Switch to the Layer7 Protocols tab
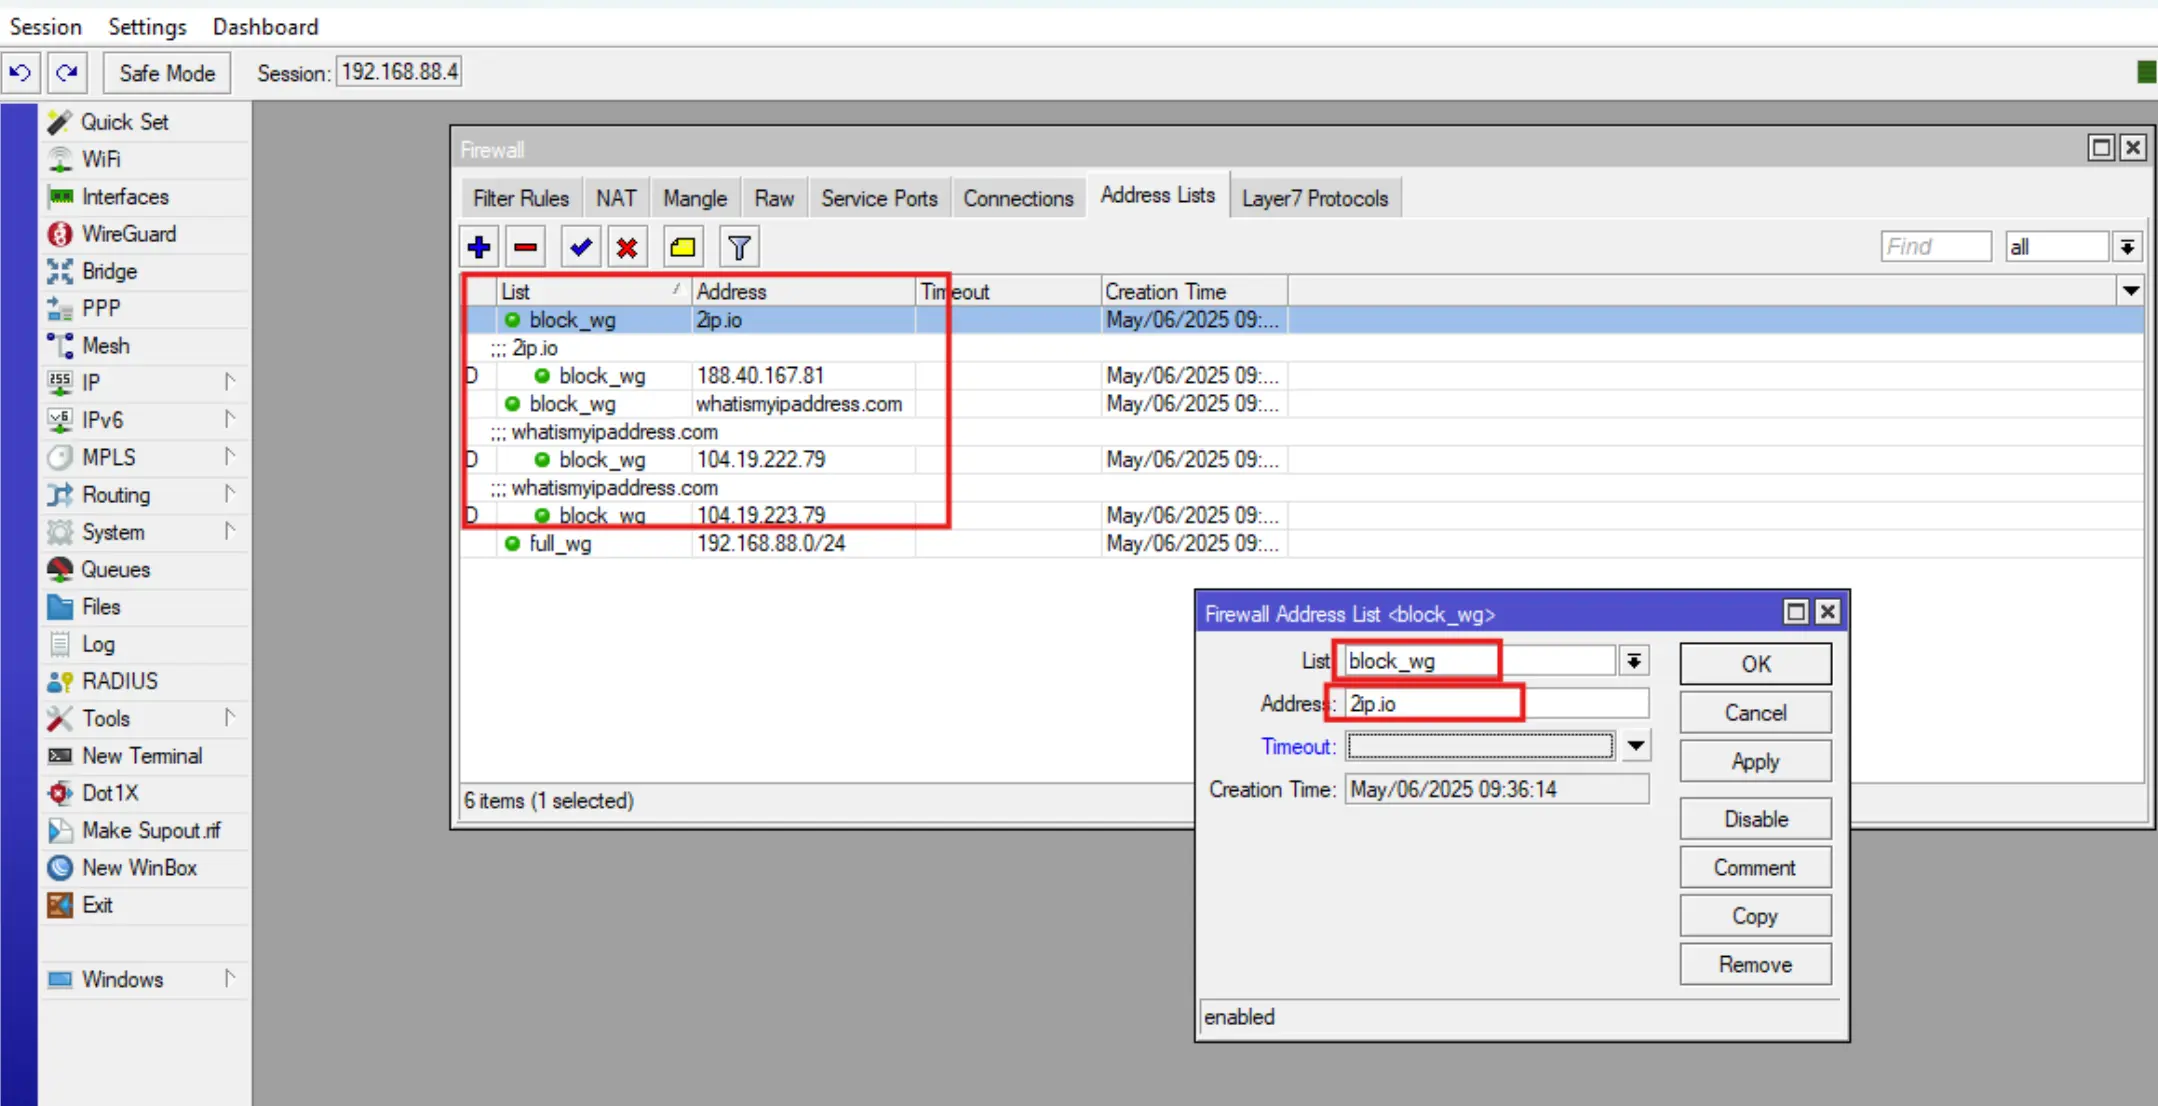The image size is (2158, 1106). pos(1315,198)
